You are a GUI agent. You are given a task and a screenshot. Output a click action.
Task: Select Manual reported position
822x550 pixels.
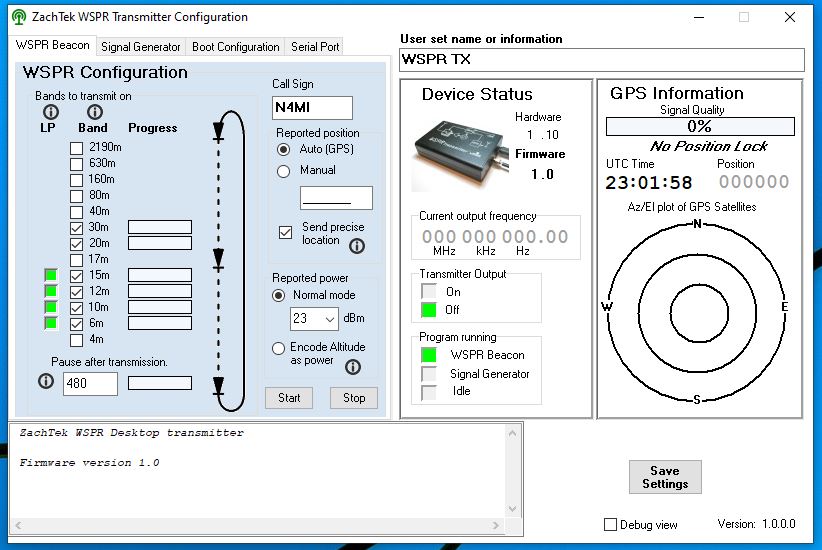click(284, 171)
